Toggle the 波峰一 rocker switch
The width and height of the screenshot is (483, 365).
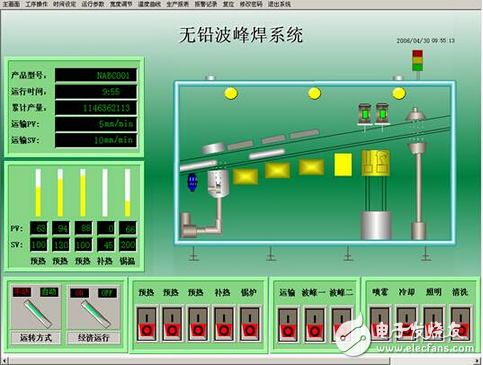[x=314, y=325]
